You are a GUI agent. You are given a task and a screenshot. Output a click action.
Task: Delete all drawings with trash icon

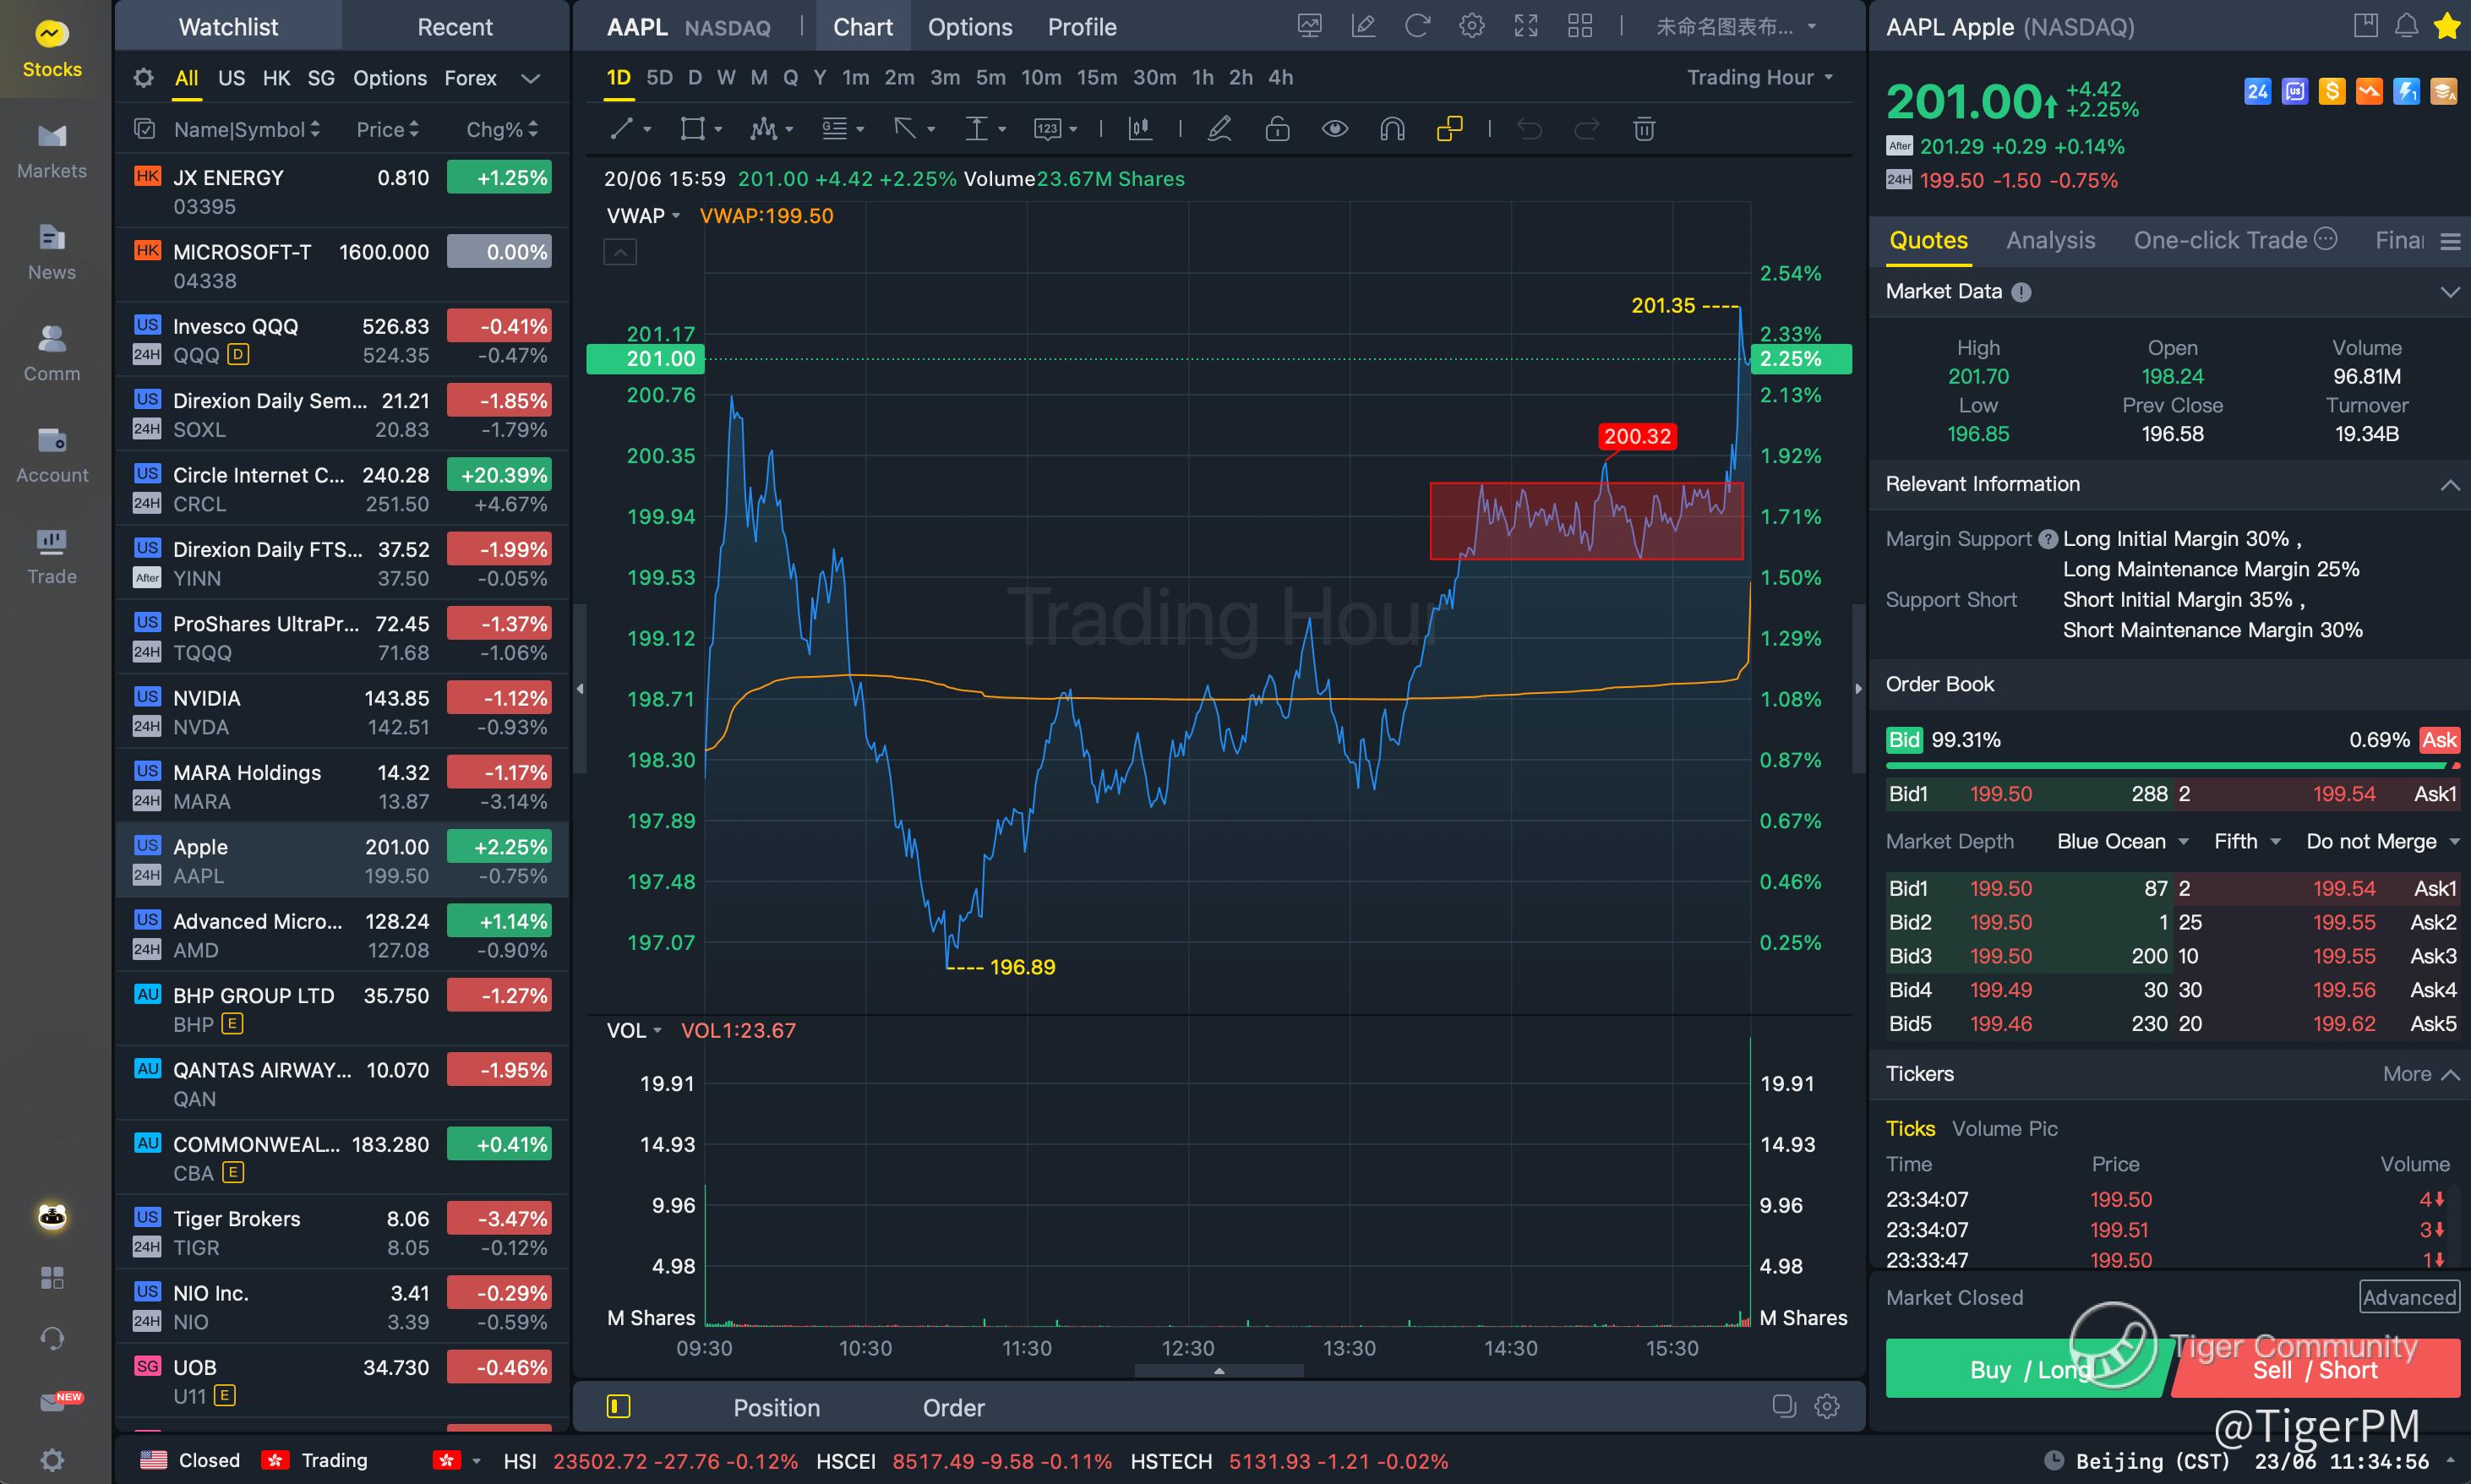[x=1644, y=128]
